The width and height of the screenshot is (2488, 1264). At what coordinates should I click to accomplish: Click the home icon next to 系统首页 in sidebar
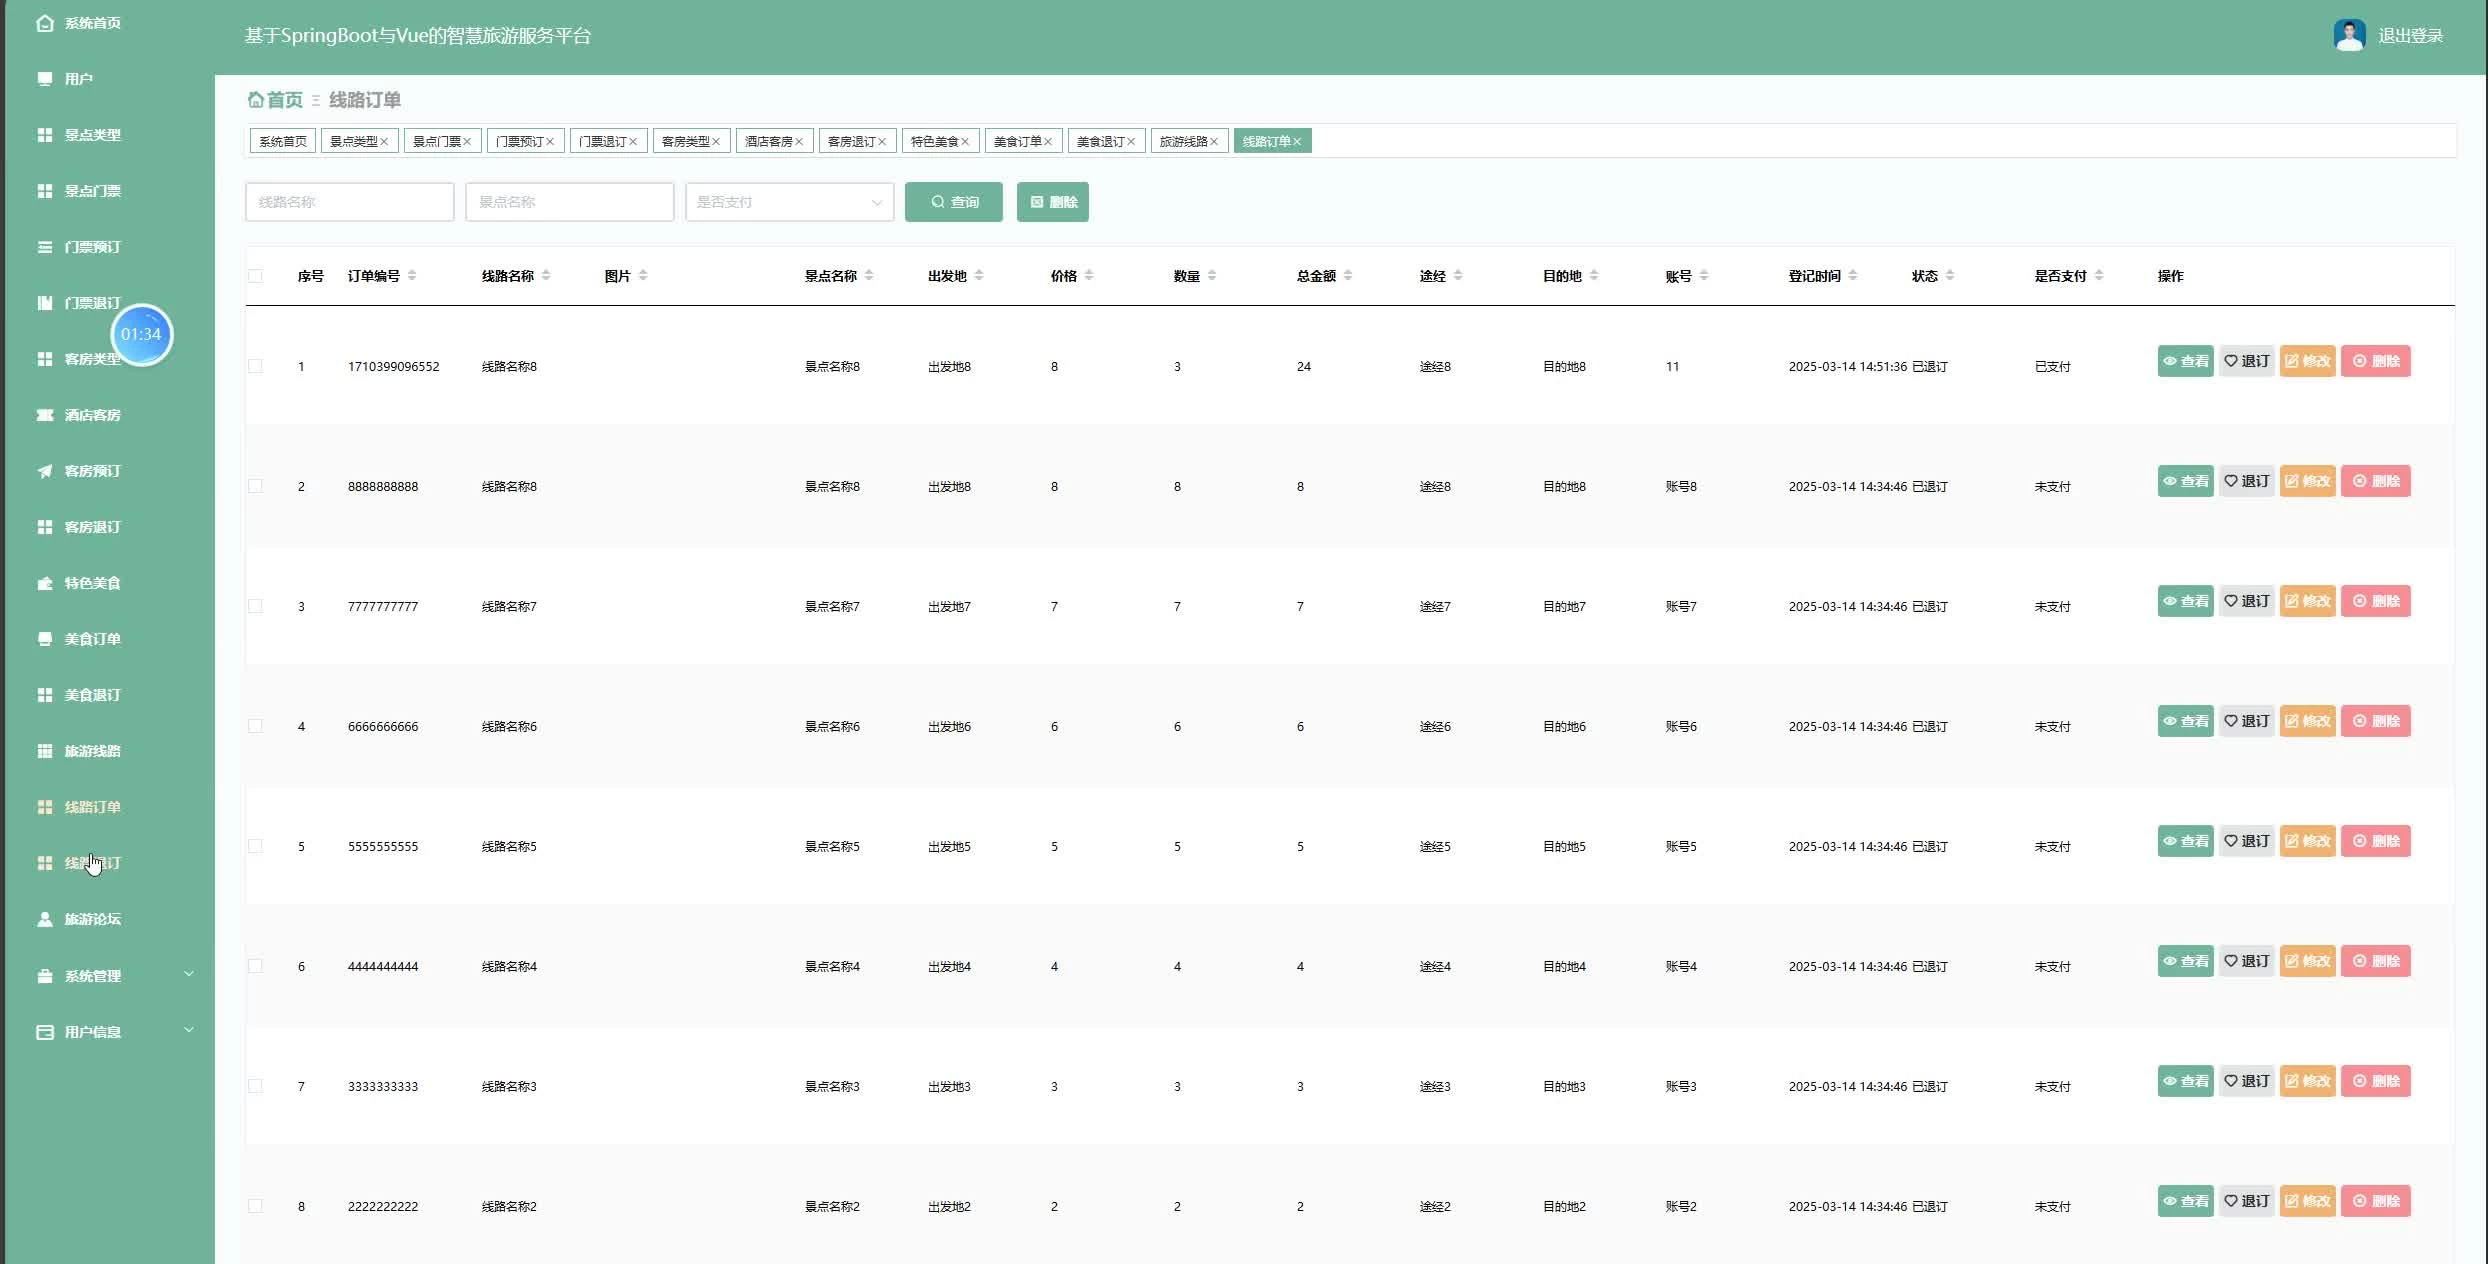[45, 23]
